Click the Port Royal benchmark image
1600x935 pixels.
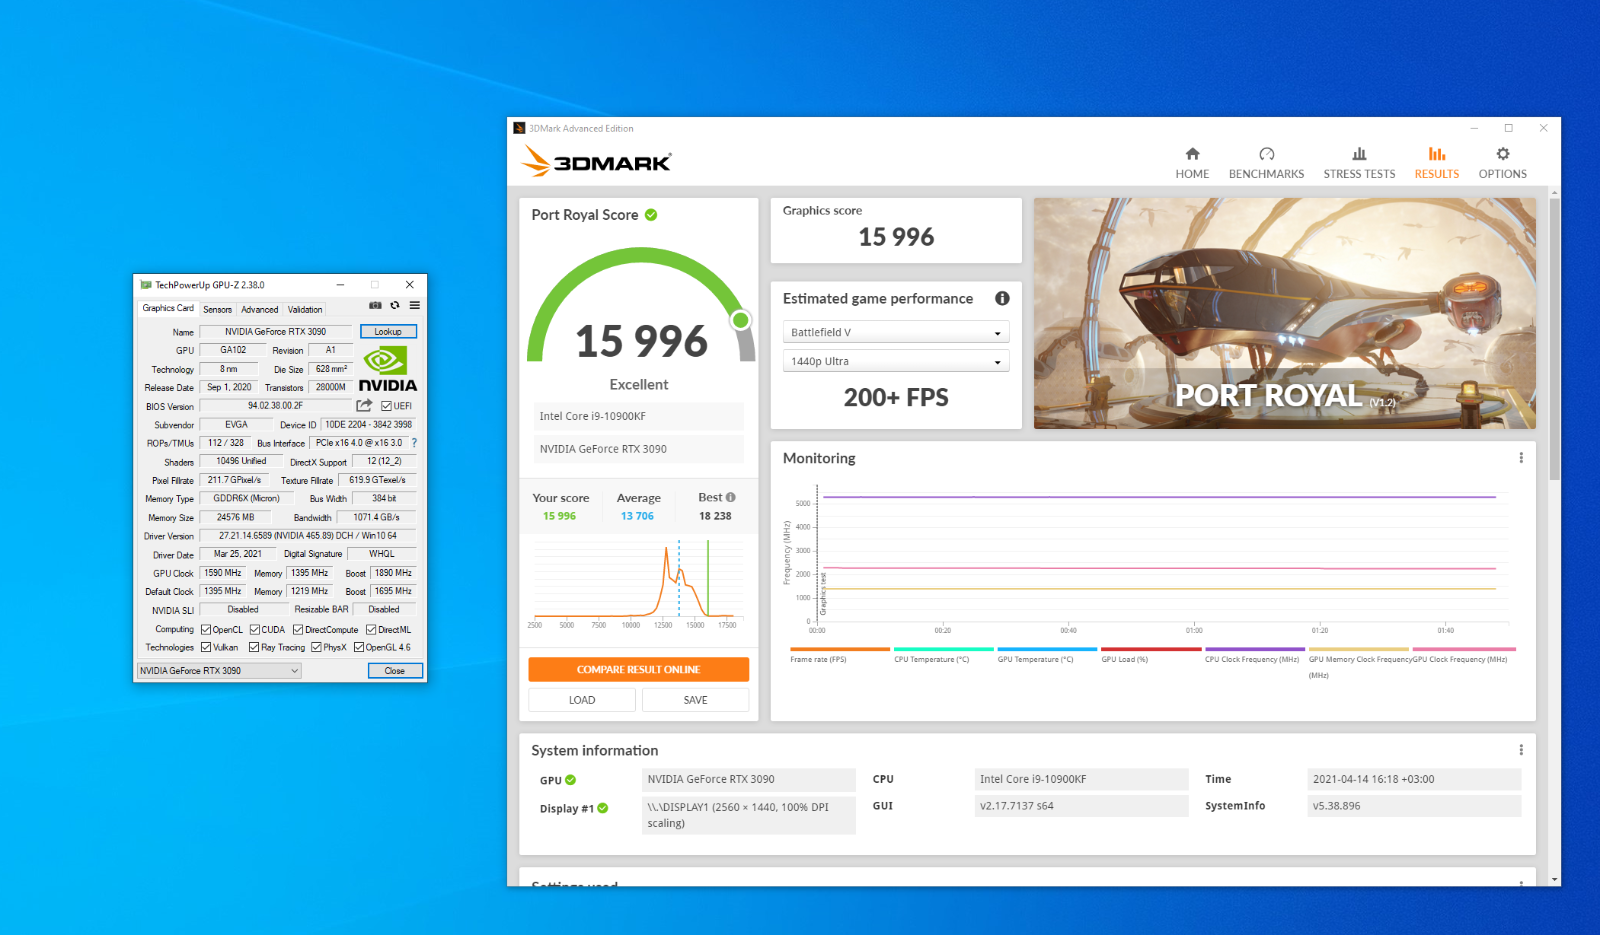coord(1285,313)
